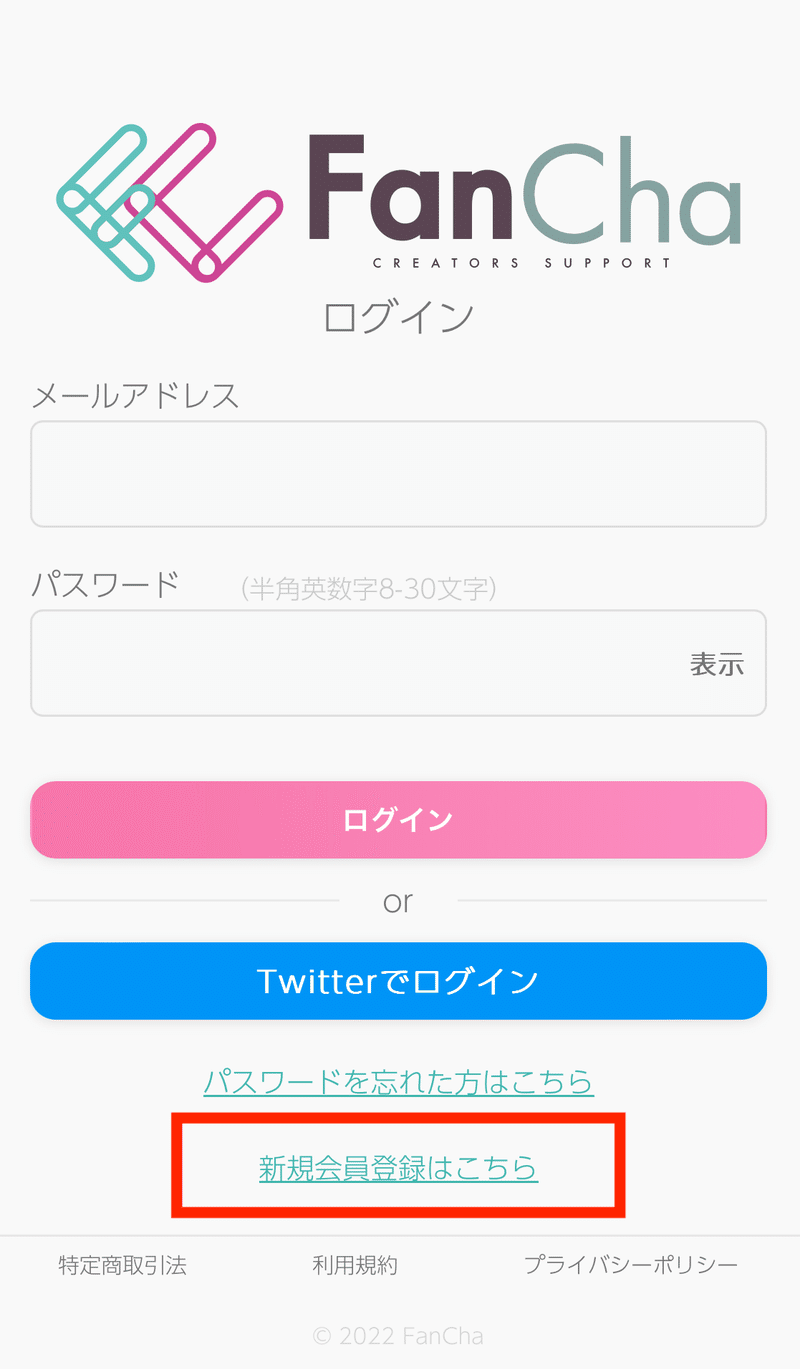
Task: Open the パスワードを忘れた方はこちら link
Action: [x=398, y=1081]
